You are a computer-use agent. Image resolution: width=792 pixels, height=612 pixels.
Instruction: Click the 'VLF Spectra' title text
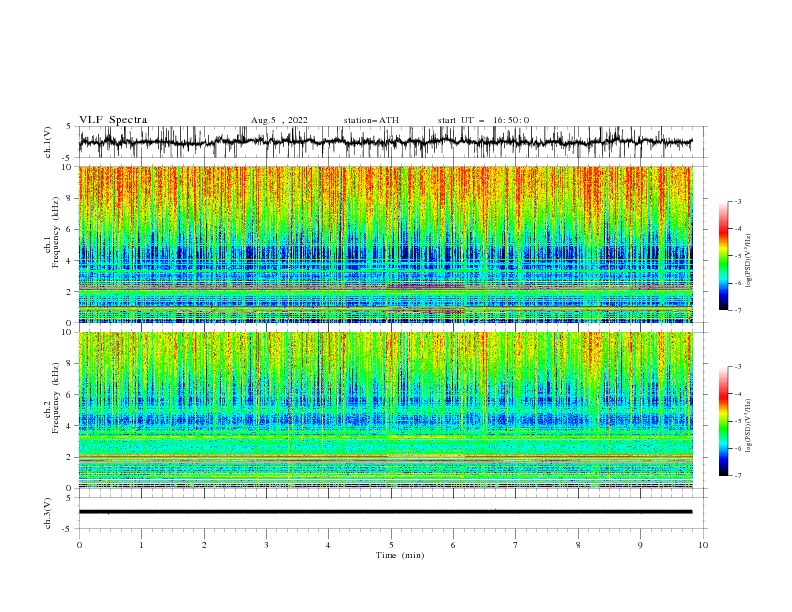click(x=113, y=120)
